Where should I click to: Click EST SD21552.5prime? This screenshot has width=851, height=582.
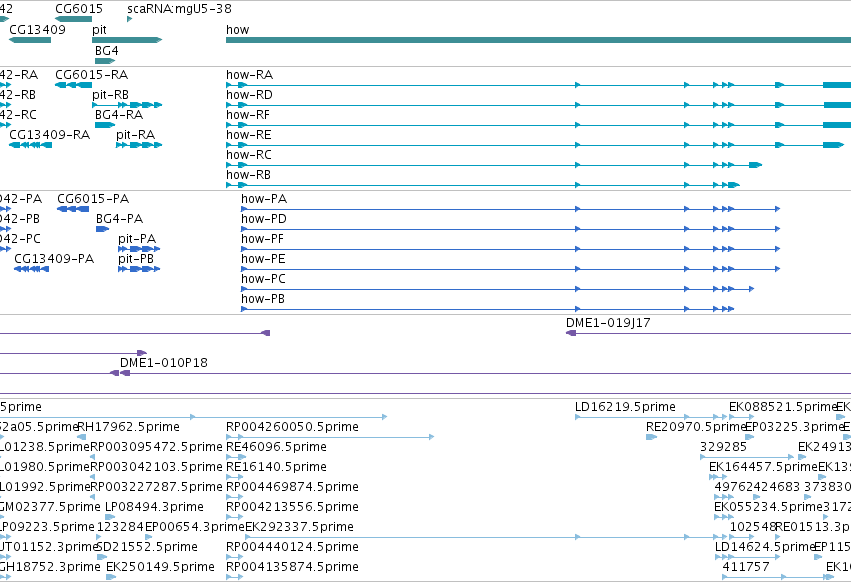(x=147, y=547)
